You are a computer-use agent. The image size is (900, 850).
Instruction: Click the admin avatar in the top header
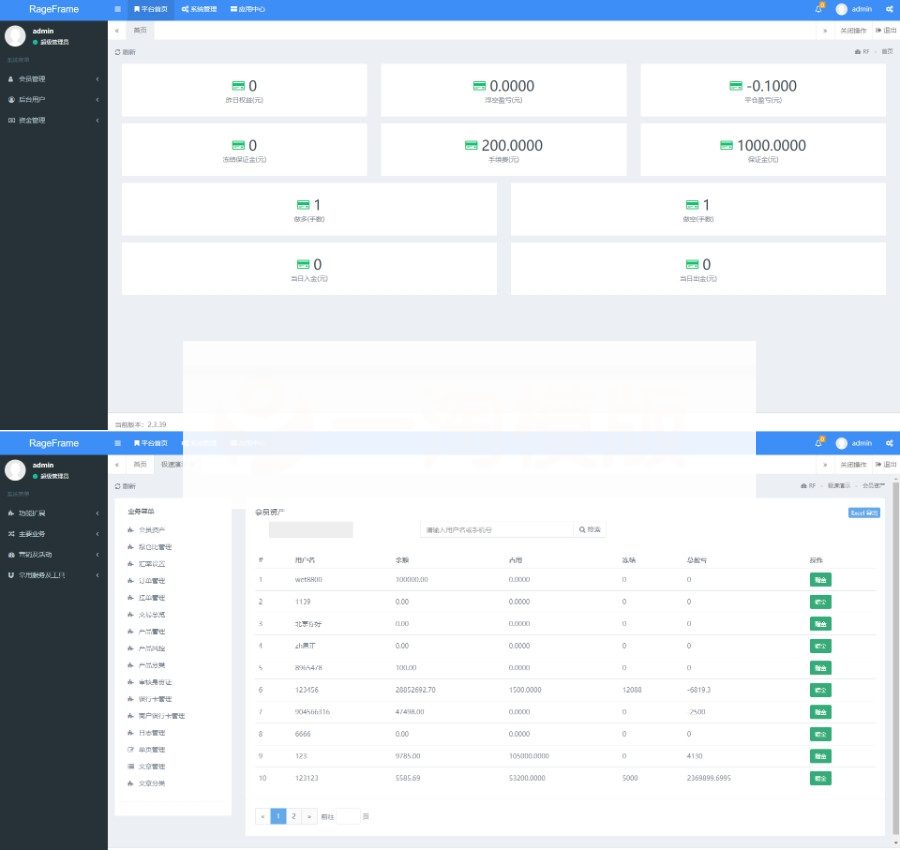[x=841, y=9]
